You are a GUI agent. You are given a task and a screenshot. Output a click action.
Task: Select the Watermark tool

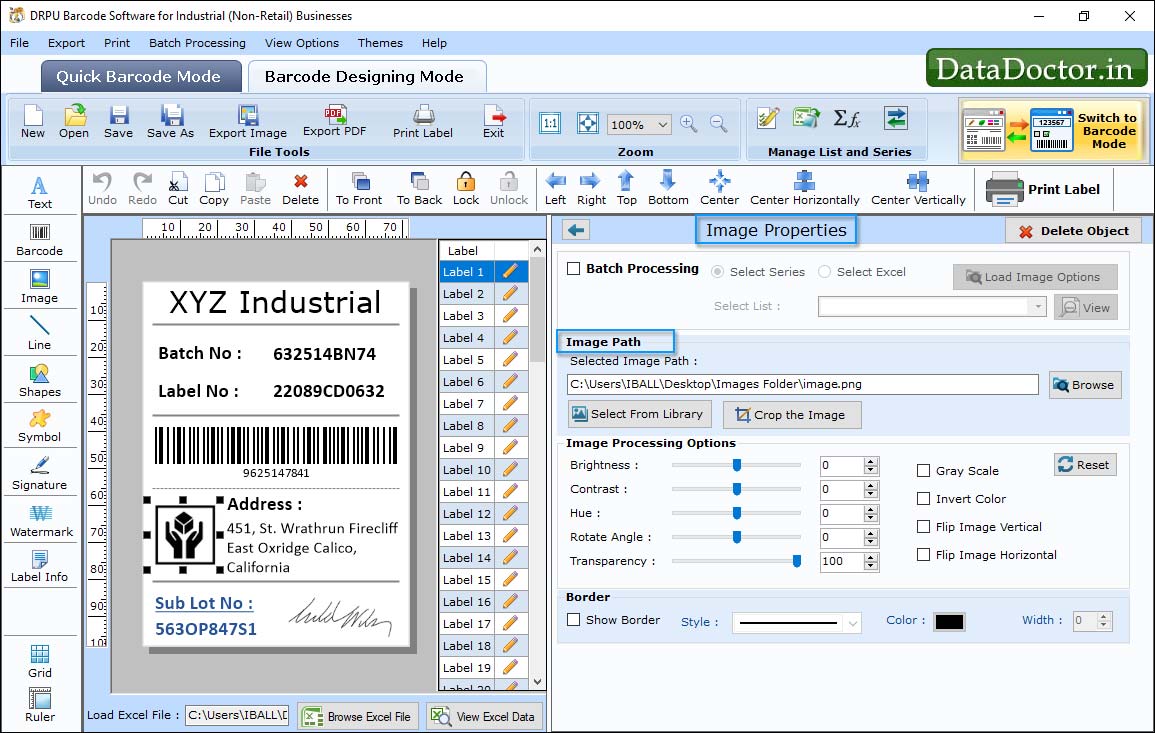pyautogui.click(x=41, y=521)
